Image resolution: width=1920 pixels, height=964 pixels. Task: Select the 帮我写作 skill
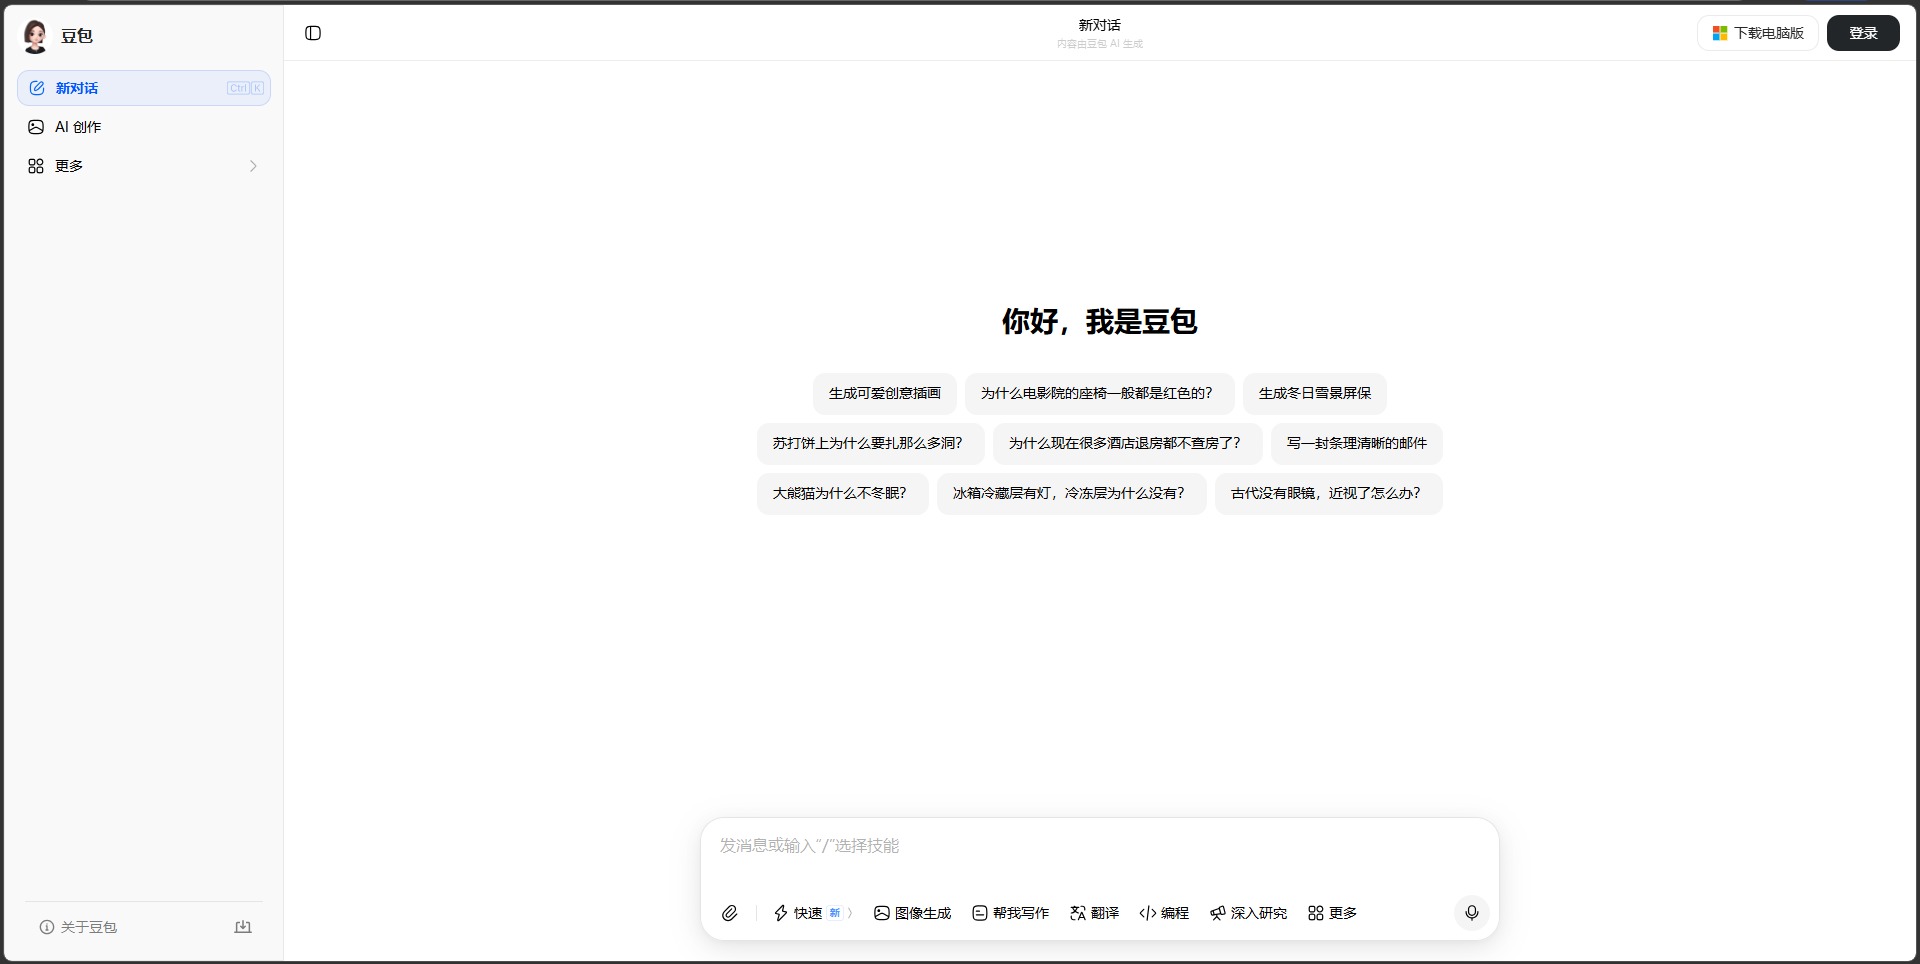1010,913
